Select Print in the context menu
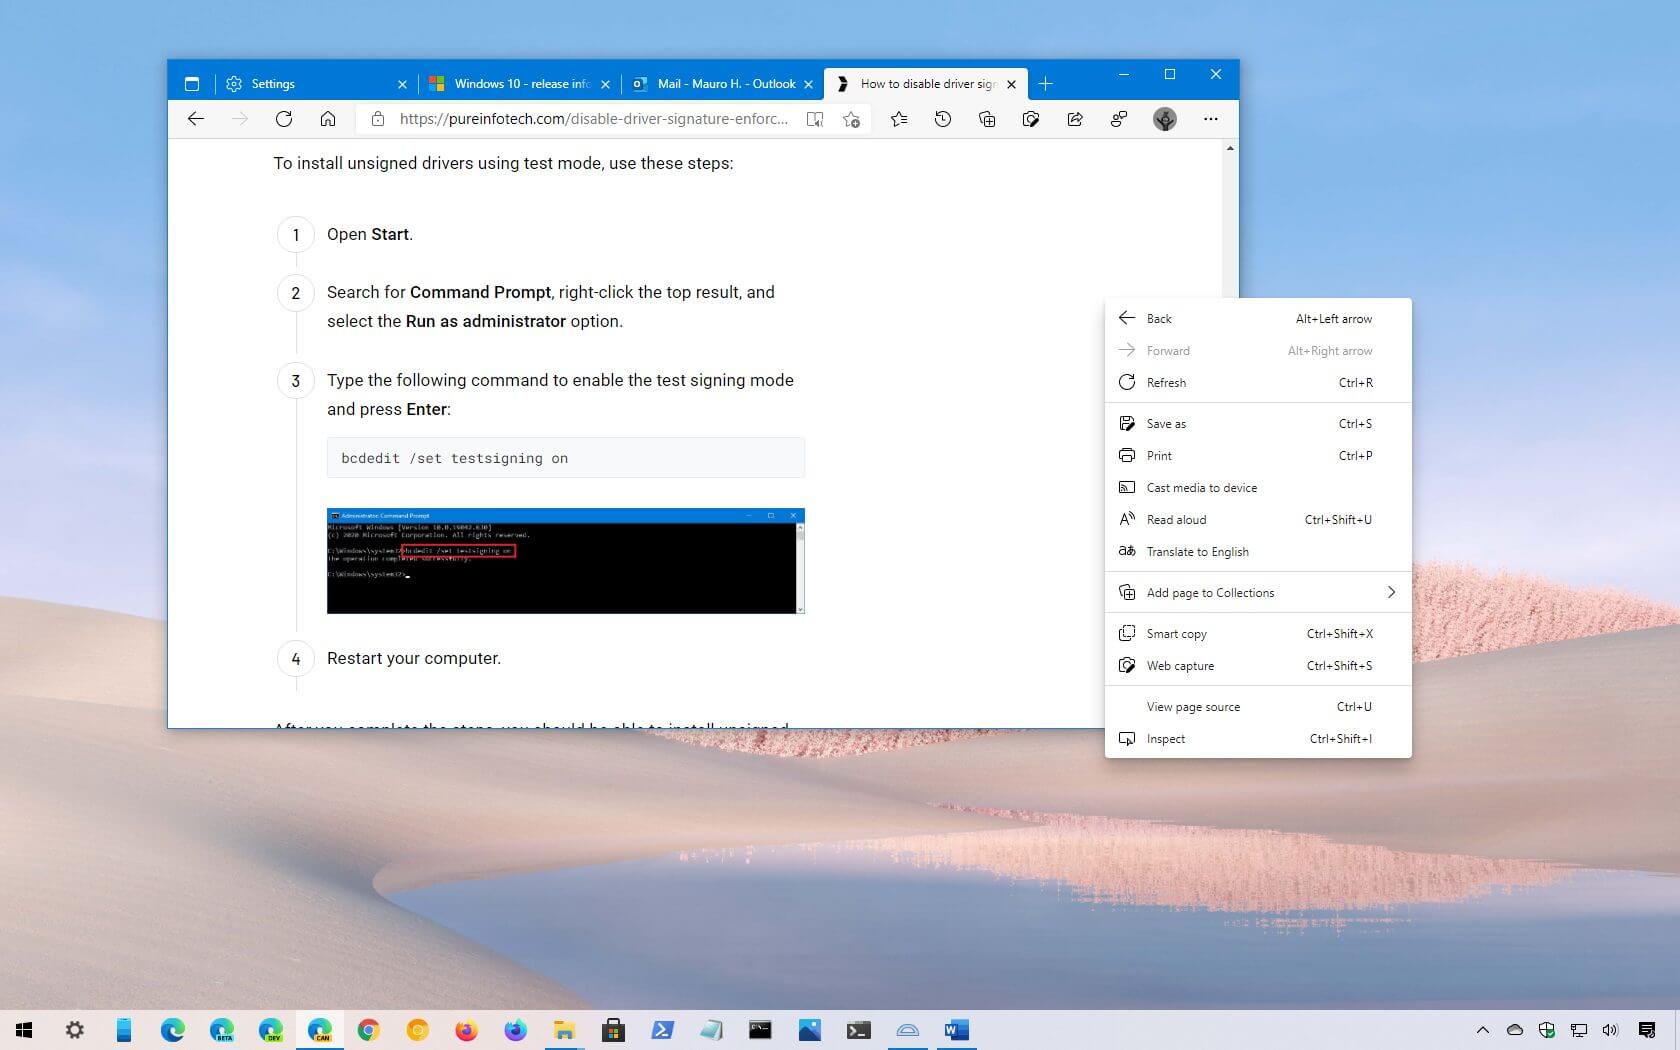1680x1050 pixels. 1158,455
